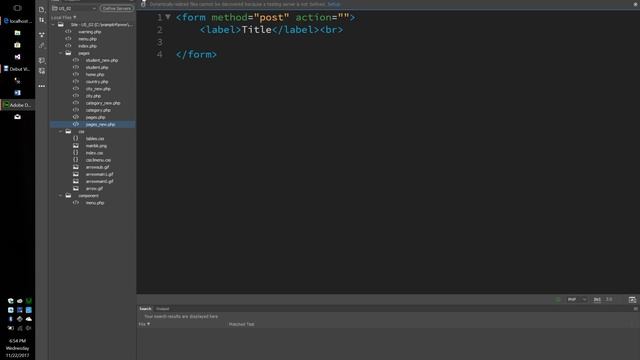Place cursor on the closing </form> tag
The height and width of the screenshot is (360, 640).
(196, 54)
